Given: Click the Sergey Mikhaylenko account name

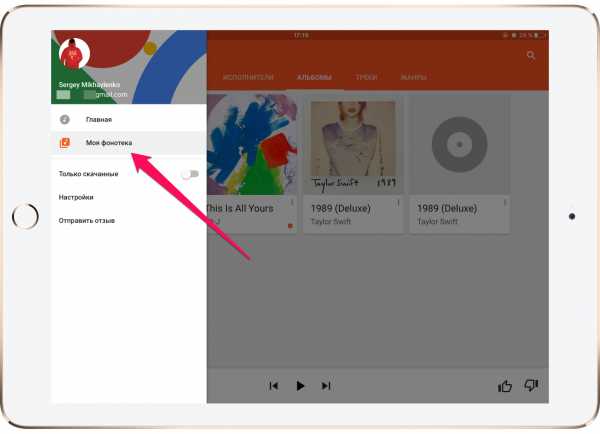Looking at the screenshot, I should coord(89,85).
